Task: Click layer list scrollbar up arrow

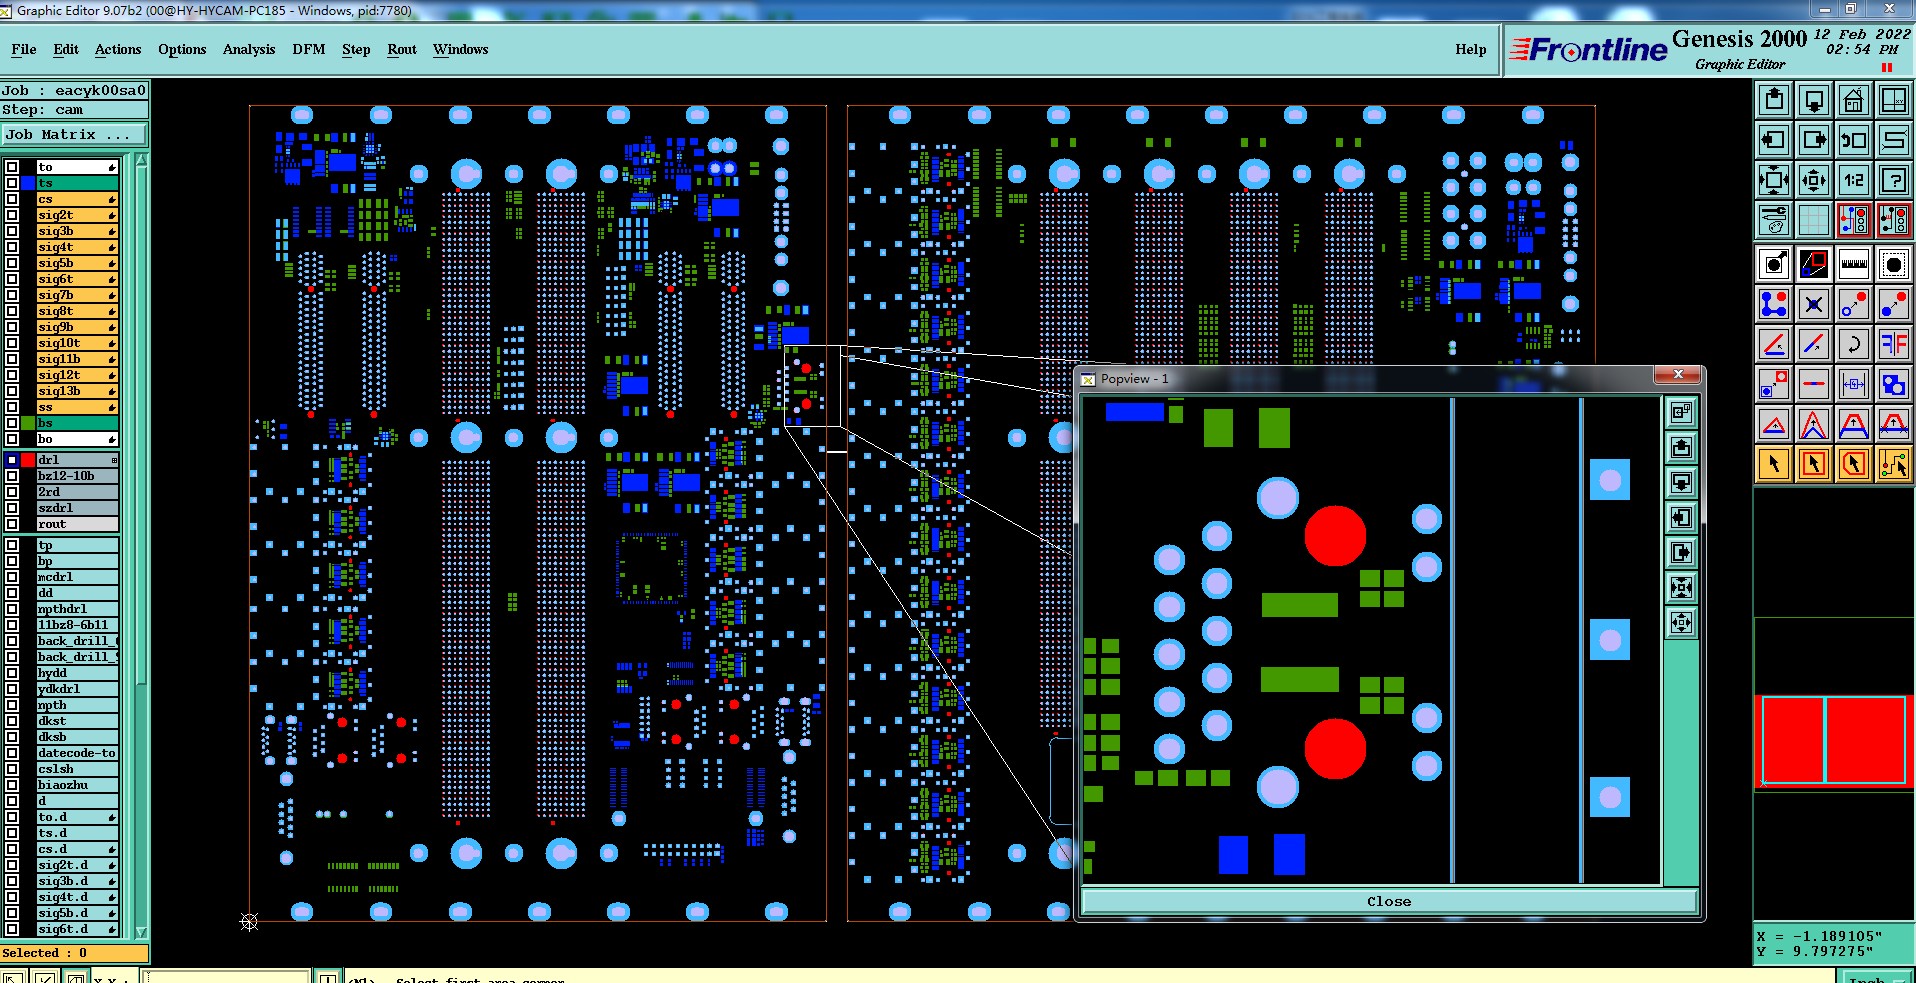Action: click(x=141, y=160)
